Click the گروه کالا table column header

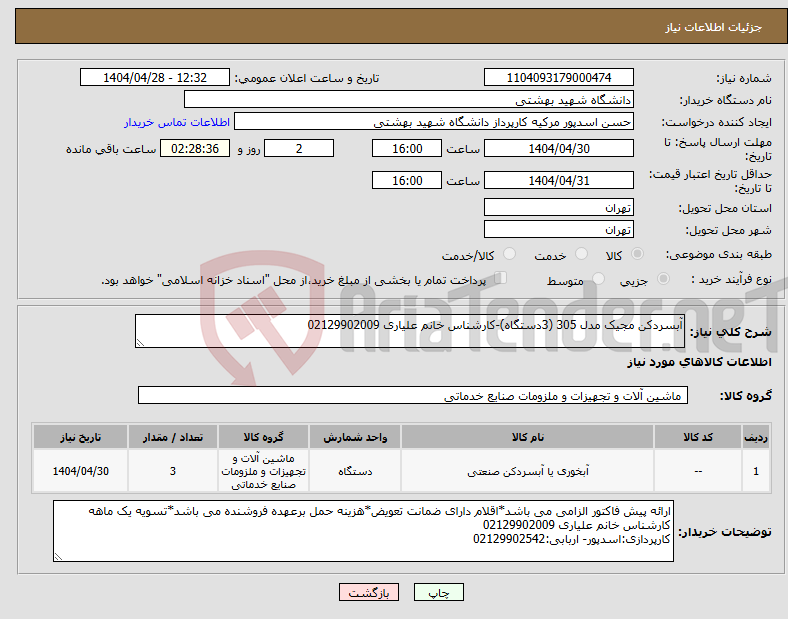coord(264,437)
